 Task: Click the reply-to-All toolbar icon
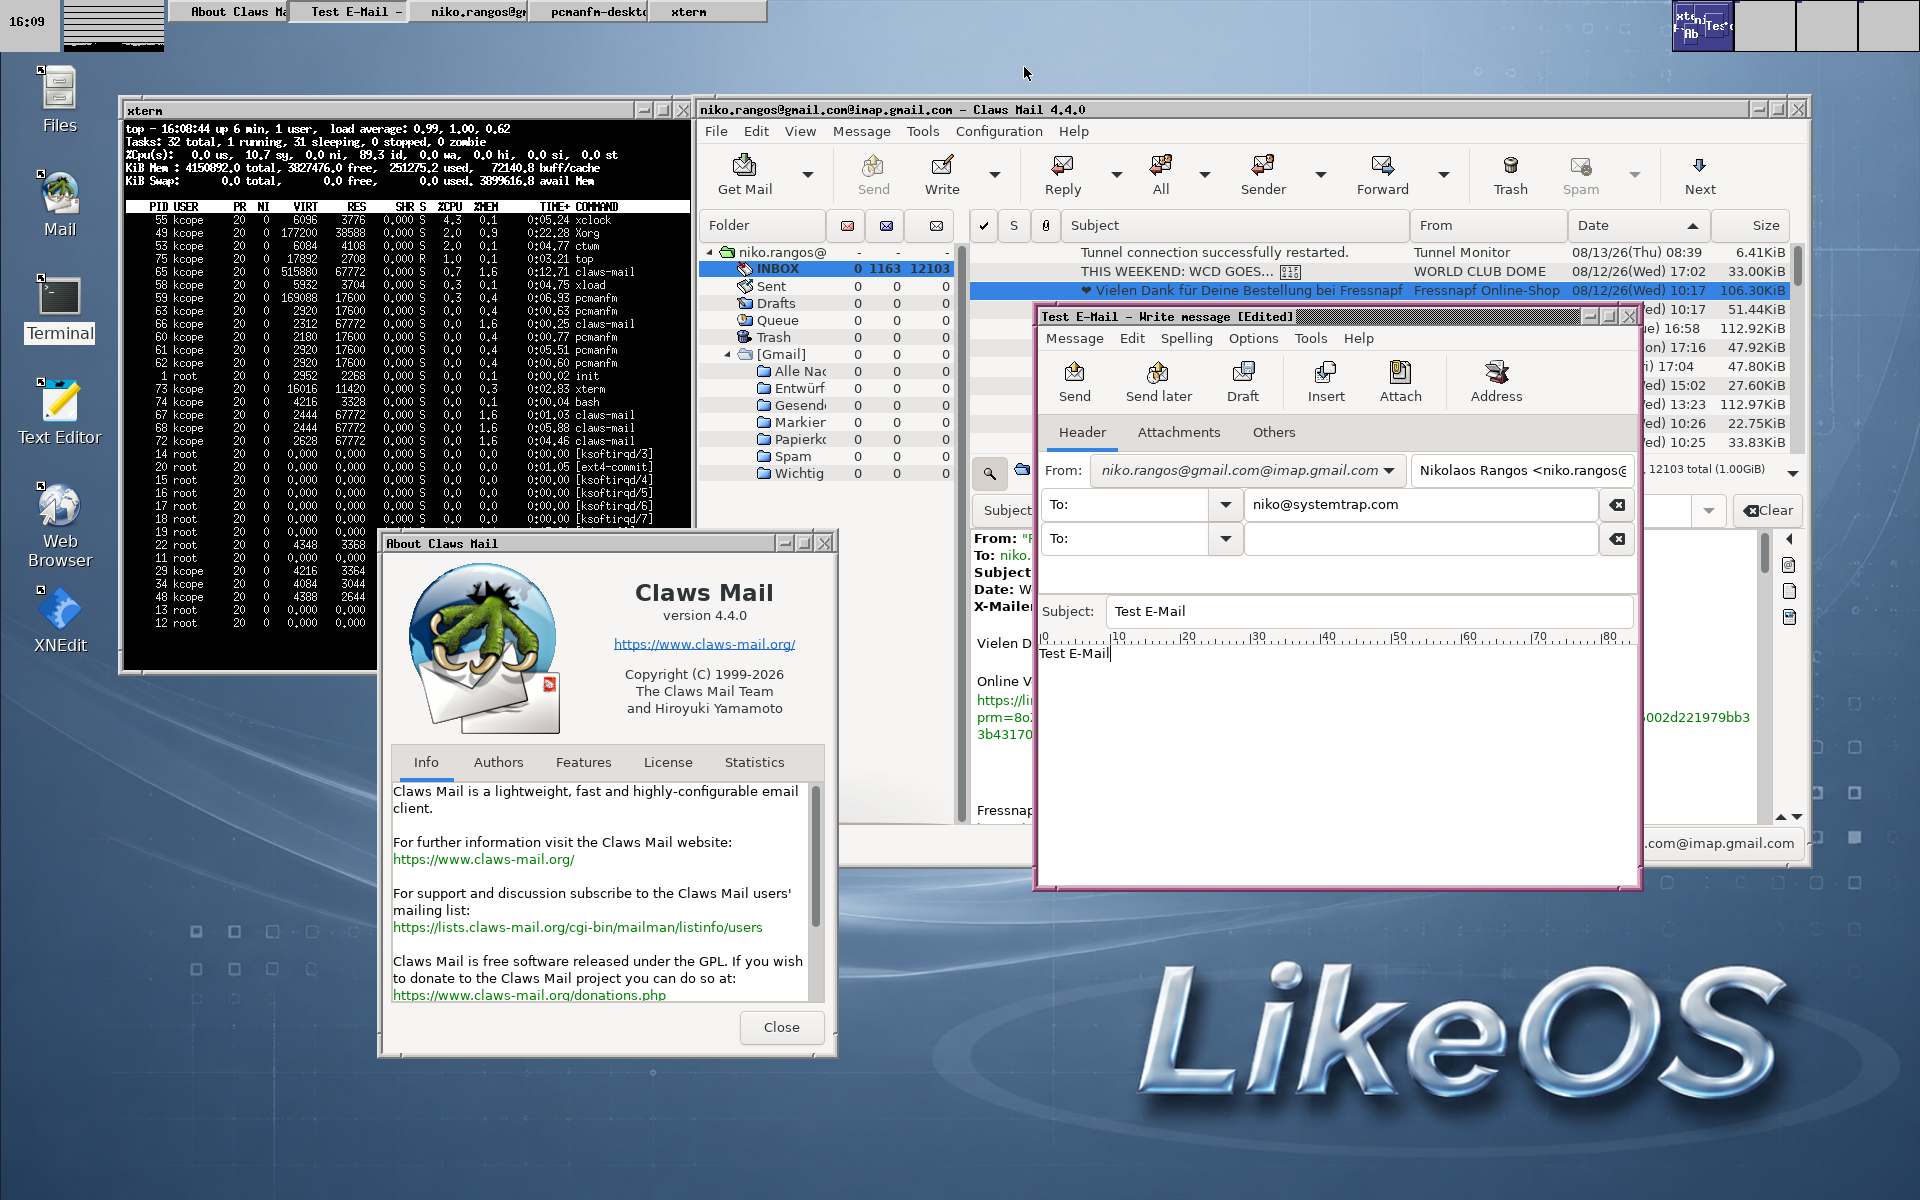tap(1161, 166)
